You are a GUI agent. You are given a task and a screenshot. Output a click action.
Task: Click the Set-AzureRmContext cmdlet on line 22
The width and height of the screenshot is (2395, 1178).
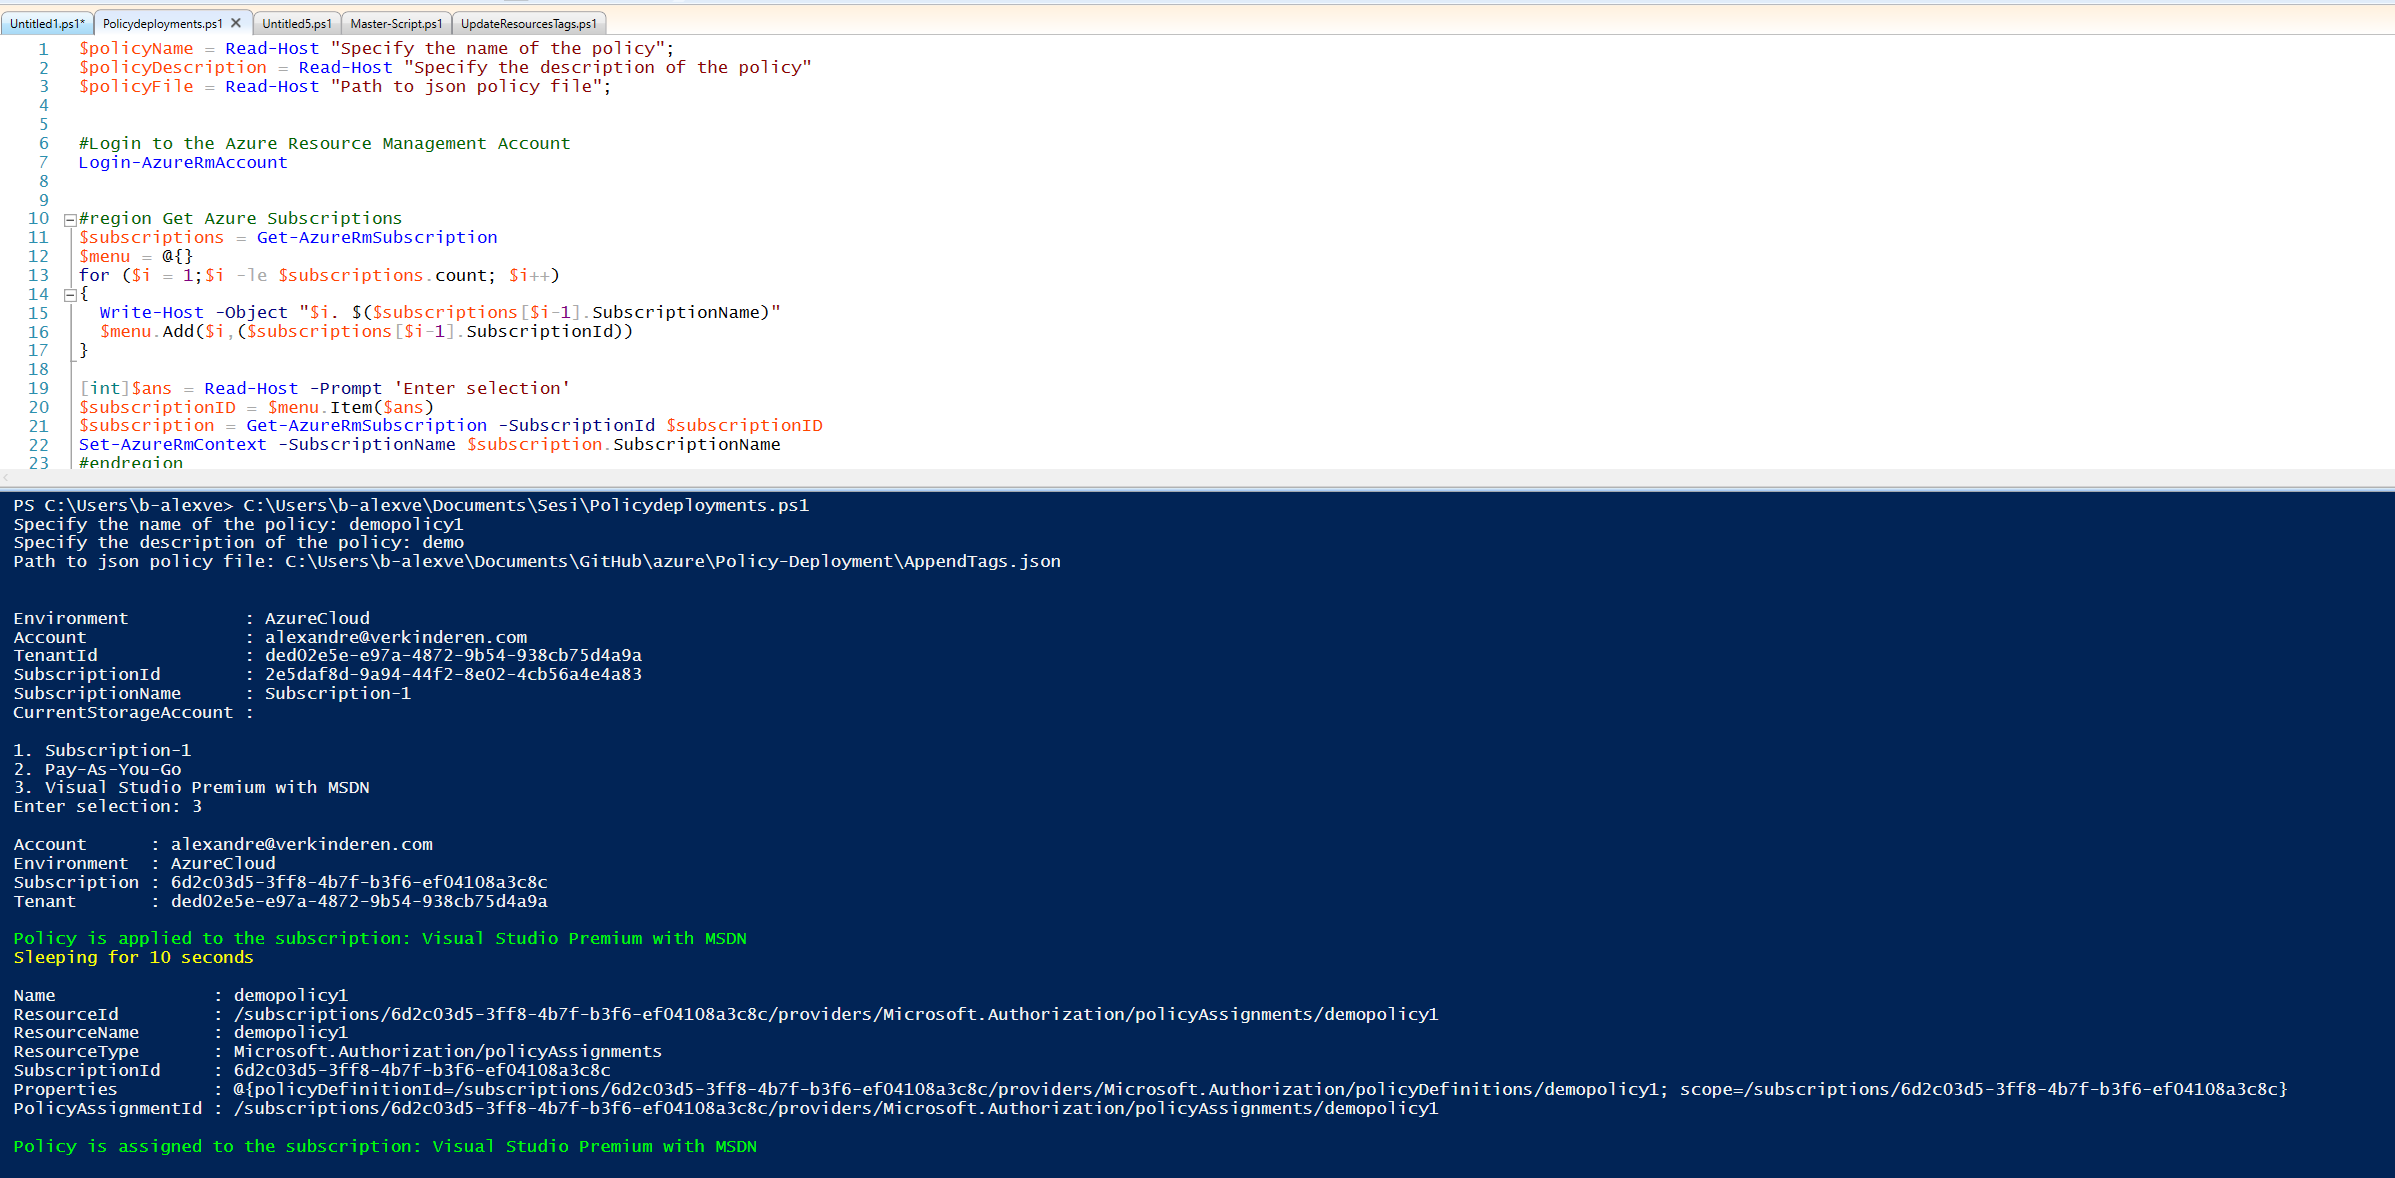click(172, 445)
